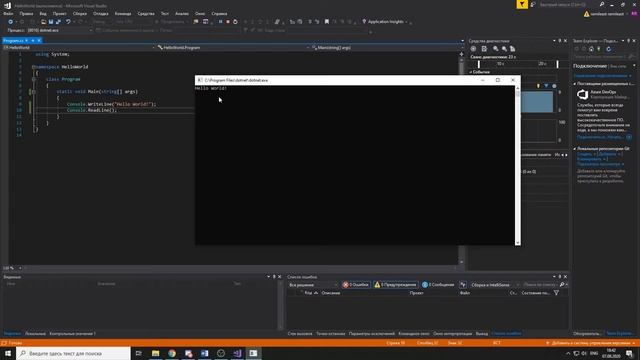Click the manage connections link
The image size is (640, 360).
tap(602, 76)
